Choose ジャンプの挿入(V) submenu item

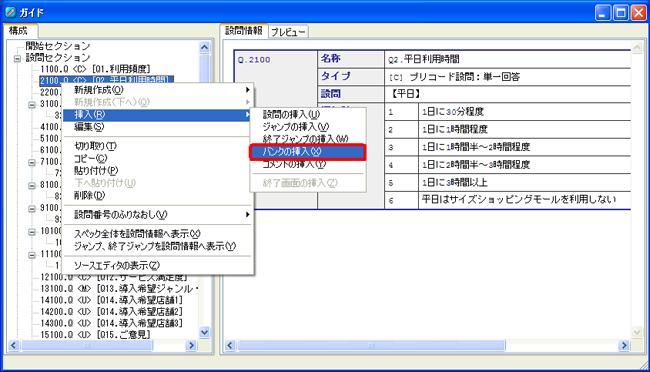(x=308, y=127)
